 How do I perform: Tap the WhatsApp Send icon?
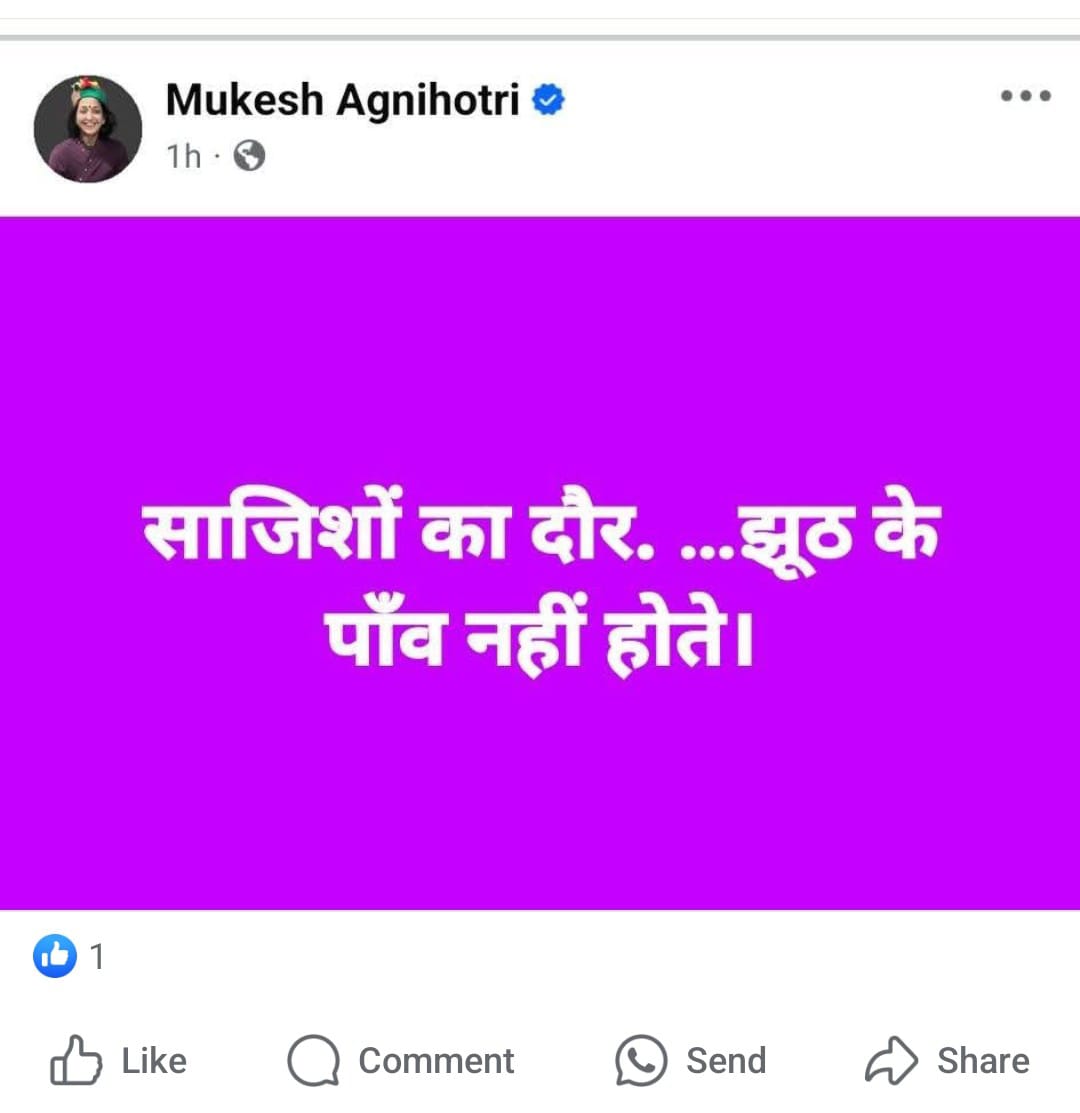[641, 1060]
